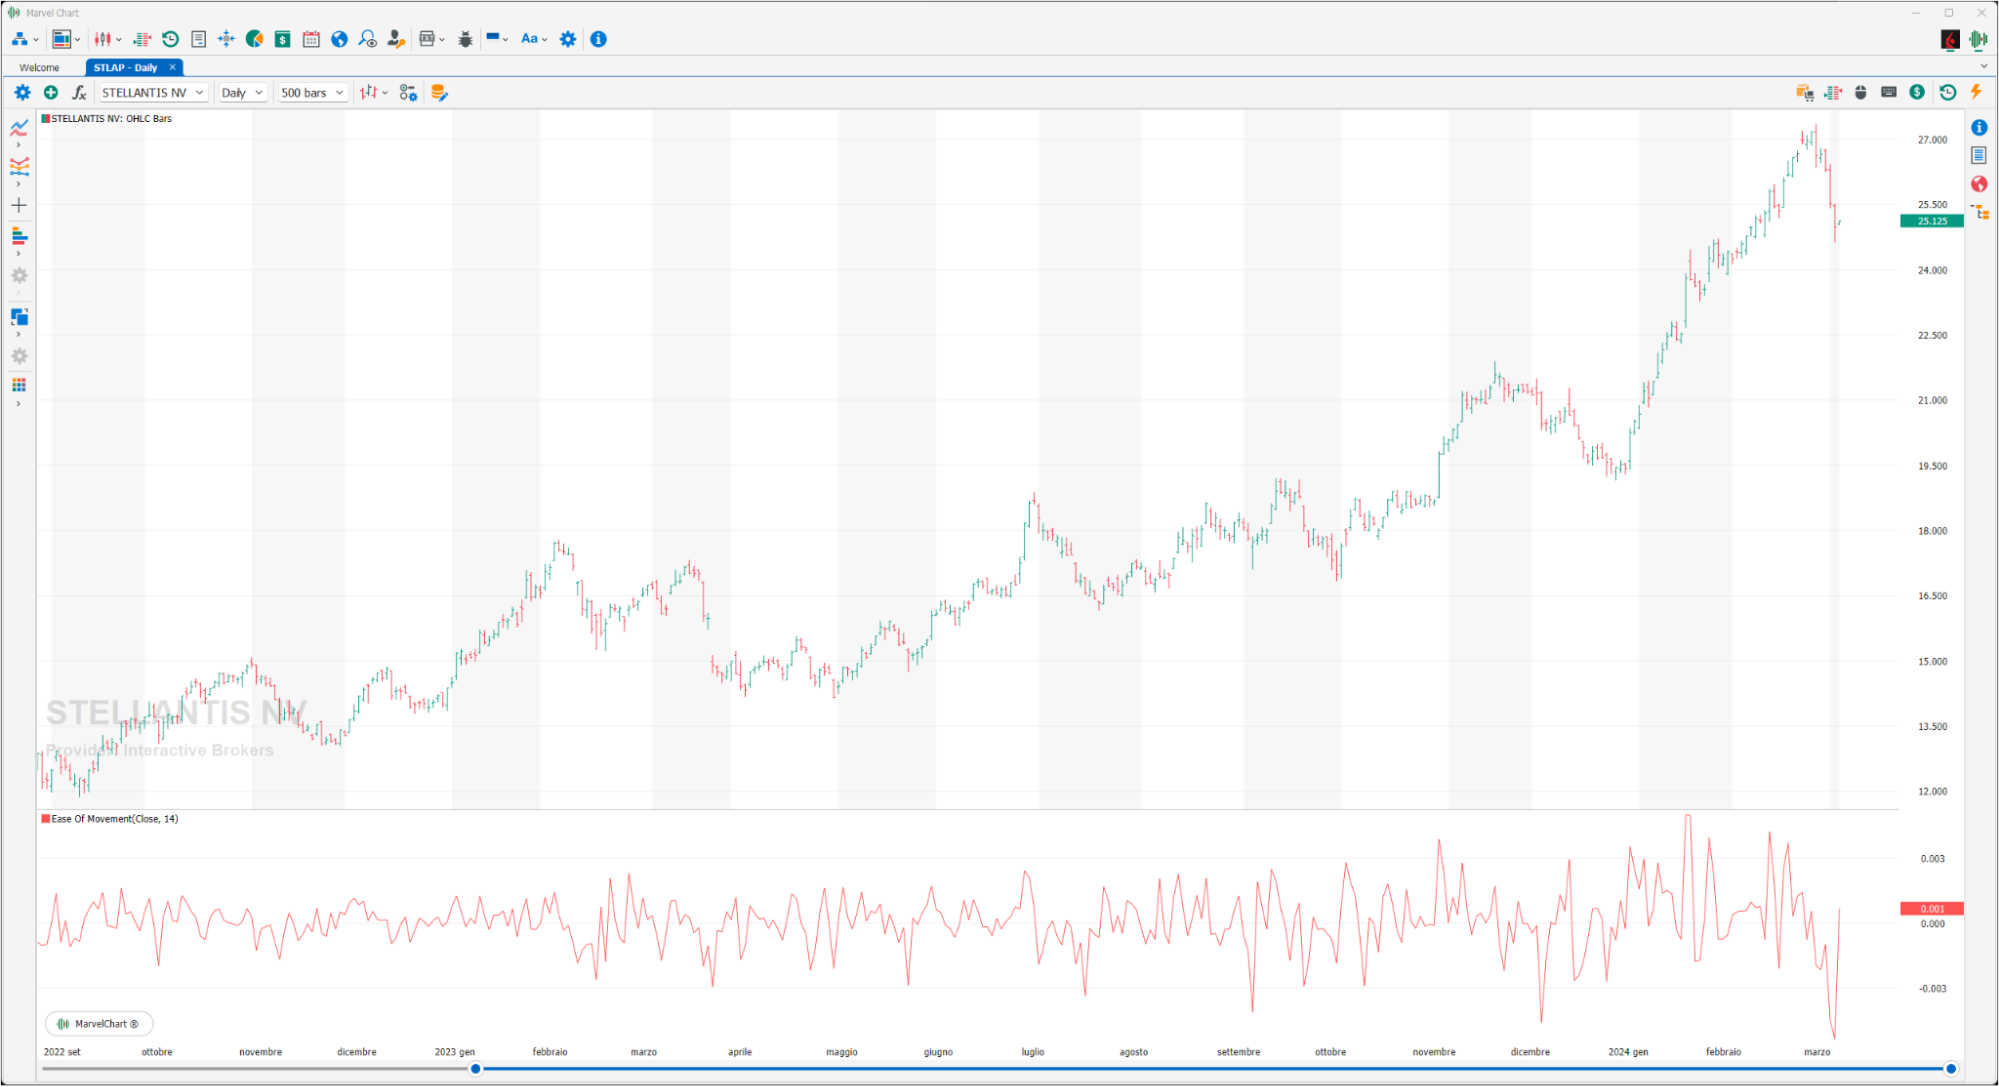Click the bug report icon
Screen dimensions: 1999x1087
[465, 39]
